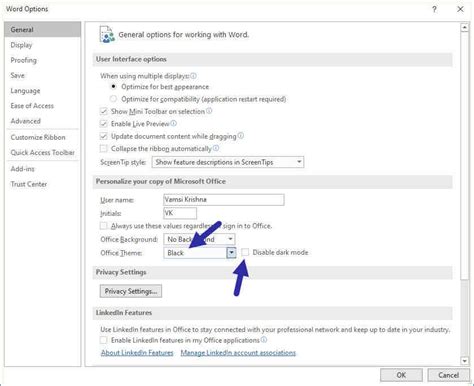
Task: Click the multiple displays info icon
Action: [x=193, y=76]
